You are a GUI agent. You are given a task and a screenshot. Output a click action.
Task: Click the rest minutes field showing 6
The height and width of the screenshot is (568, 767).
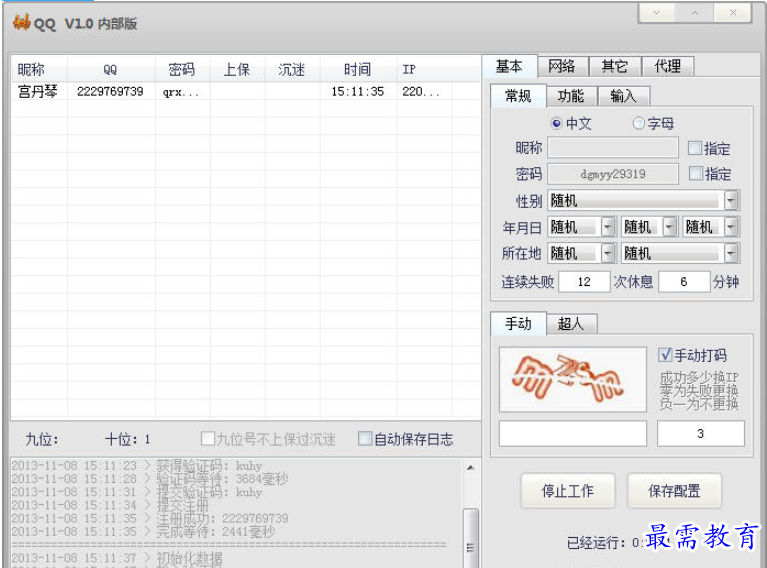[684, 282]
